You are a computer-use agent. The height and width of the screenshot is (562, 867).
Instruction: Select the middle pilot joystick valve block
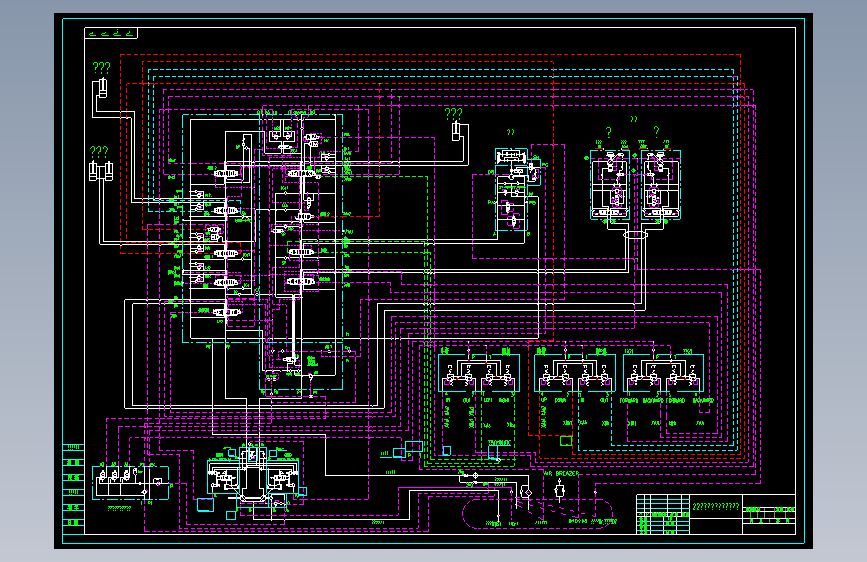[x=575, y=373]
